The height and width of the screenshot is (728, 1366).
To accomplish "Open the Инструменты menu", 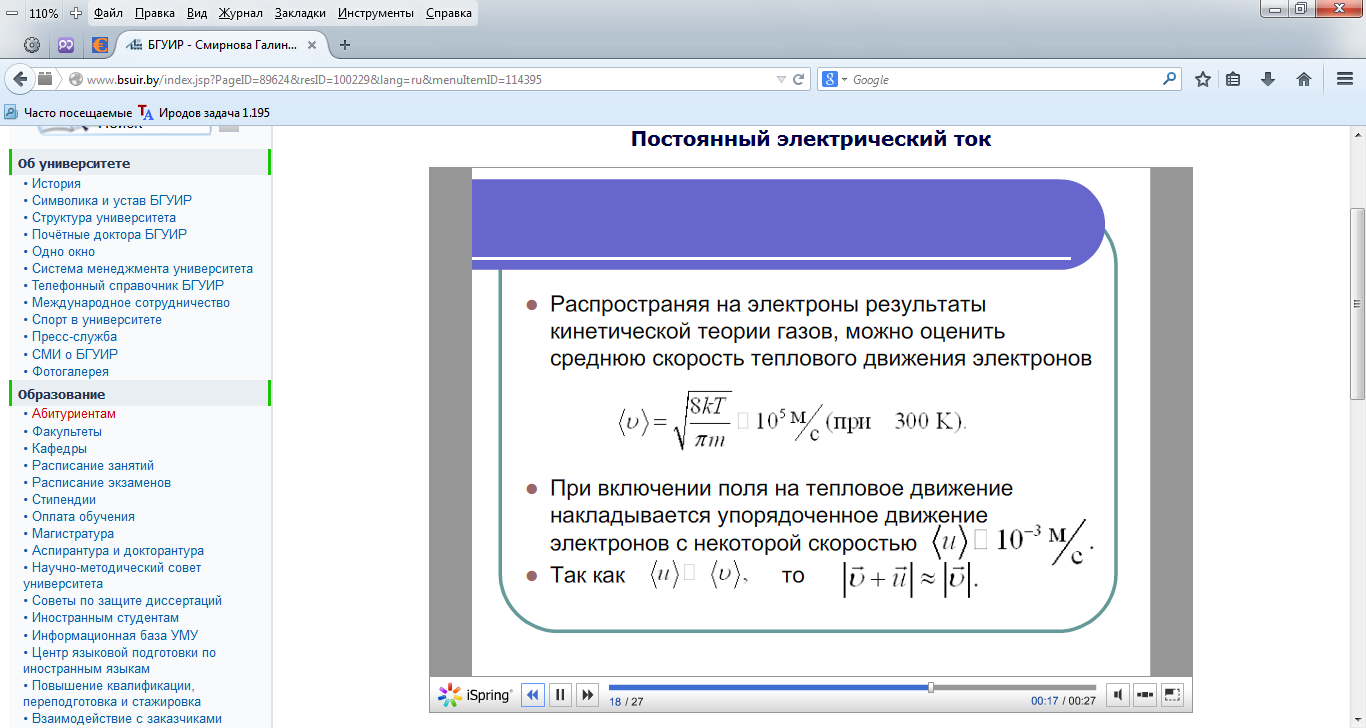I will coord(376,14).
